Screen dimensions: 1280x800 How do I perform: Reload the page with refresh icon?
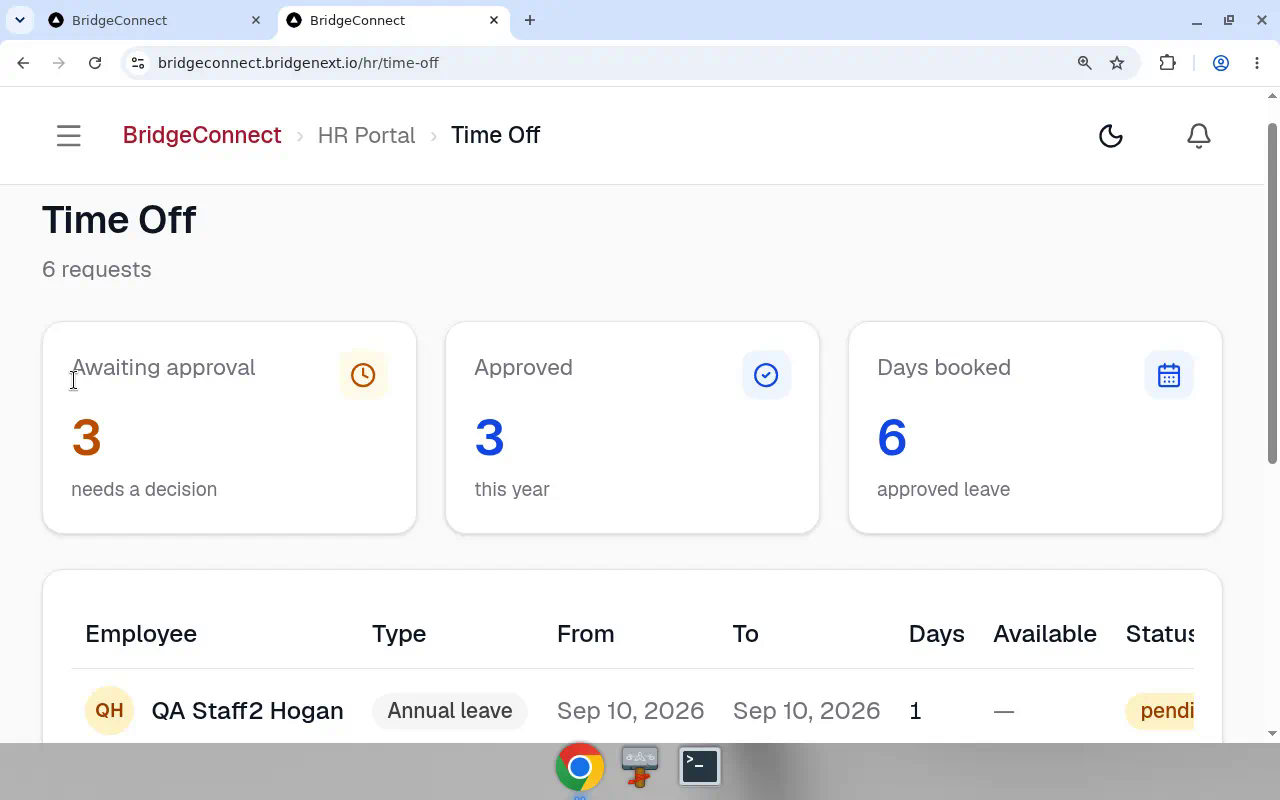(95, 63)
